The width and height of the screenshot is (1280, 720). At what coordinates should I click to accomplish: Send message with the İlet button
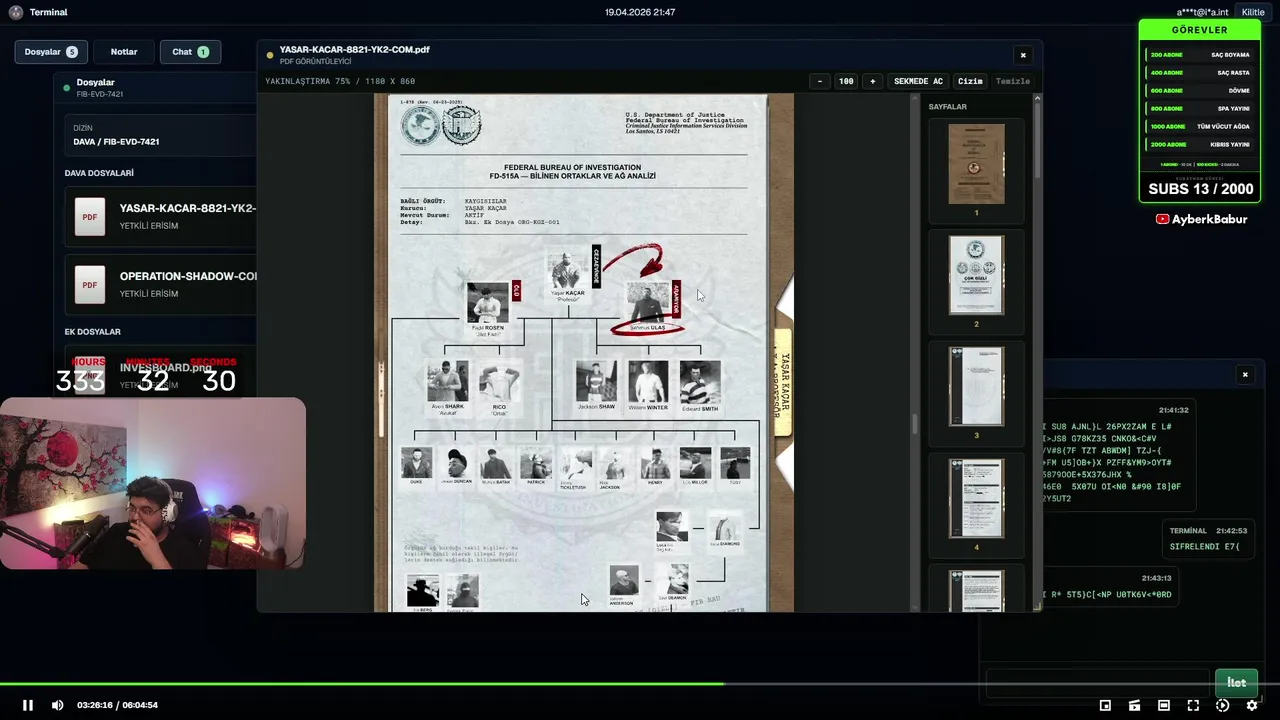pos(1236,683)
